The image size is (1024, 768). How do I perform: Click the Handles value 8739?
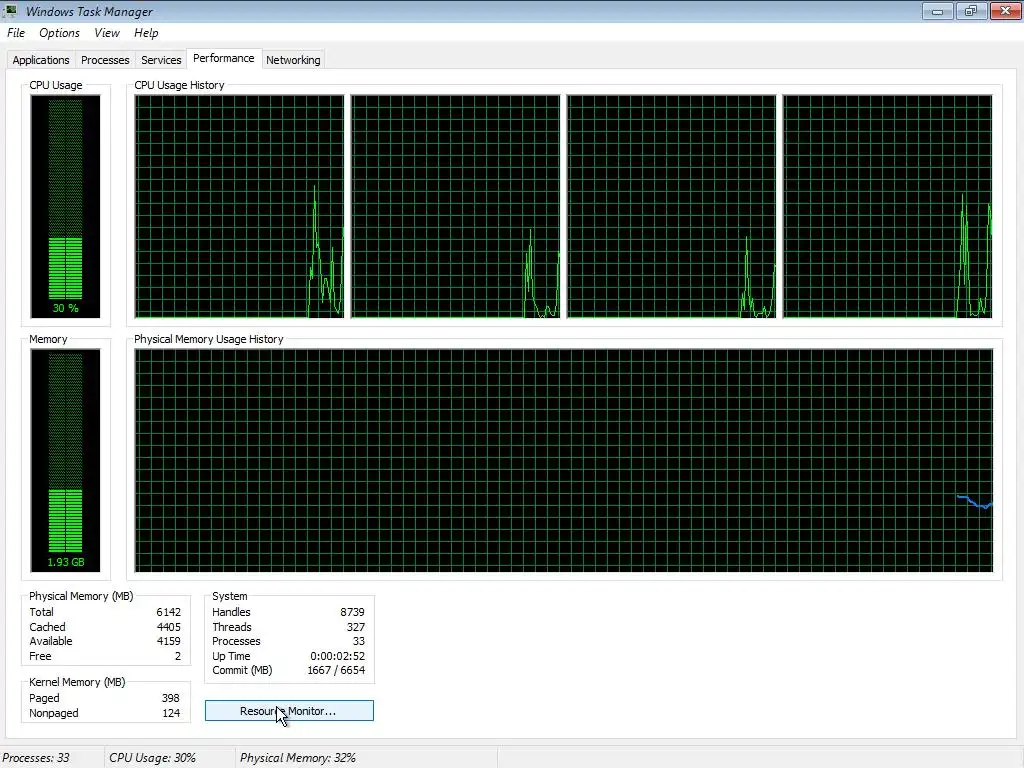click(352, 612)
